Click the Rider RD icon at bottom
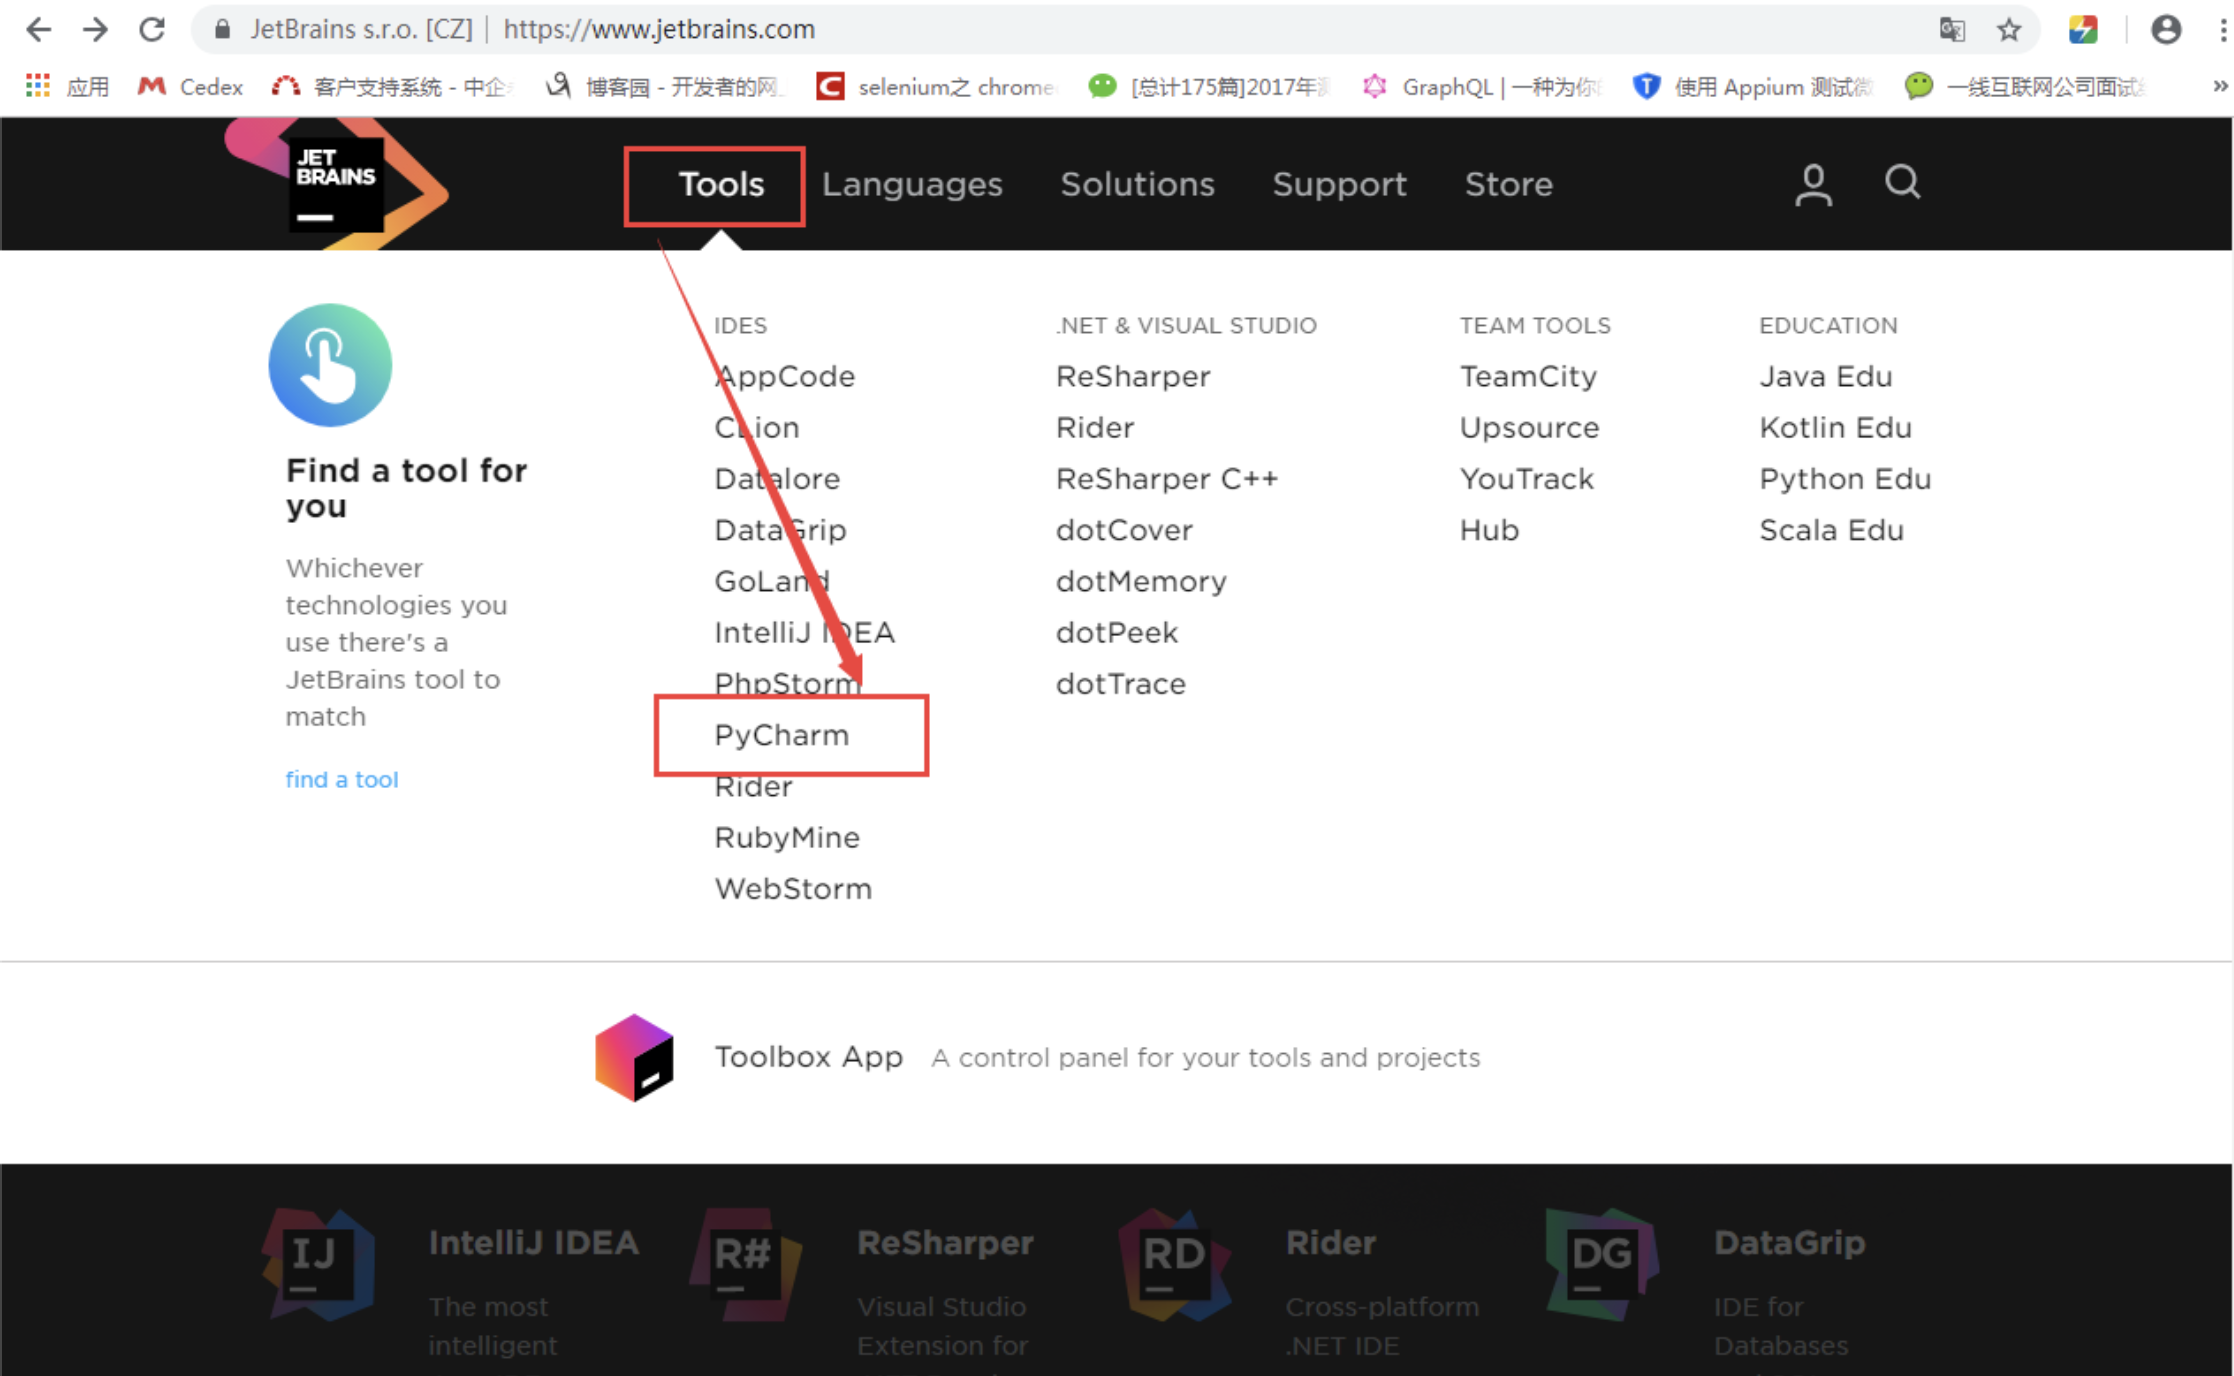Image resolution: width=2234 pixels, height=1376 pixels. coord(1175,1265)
